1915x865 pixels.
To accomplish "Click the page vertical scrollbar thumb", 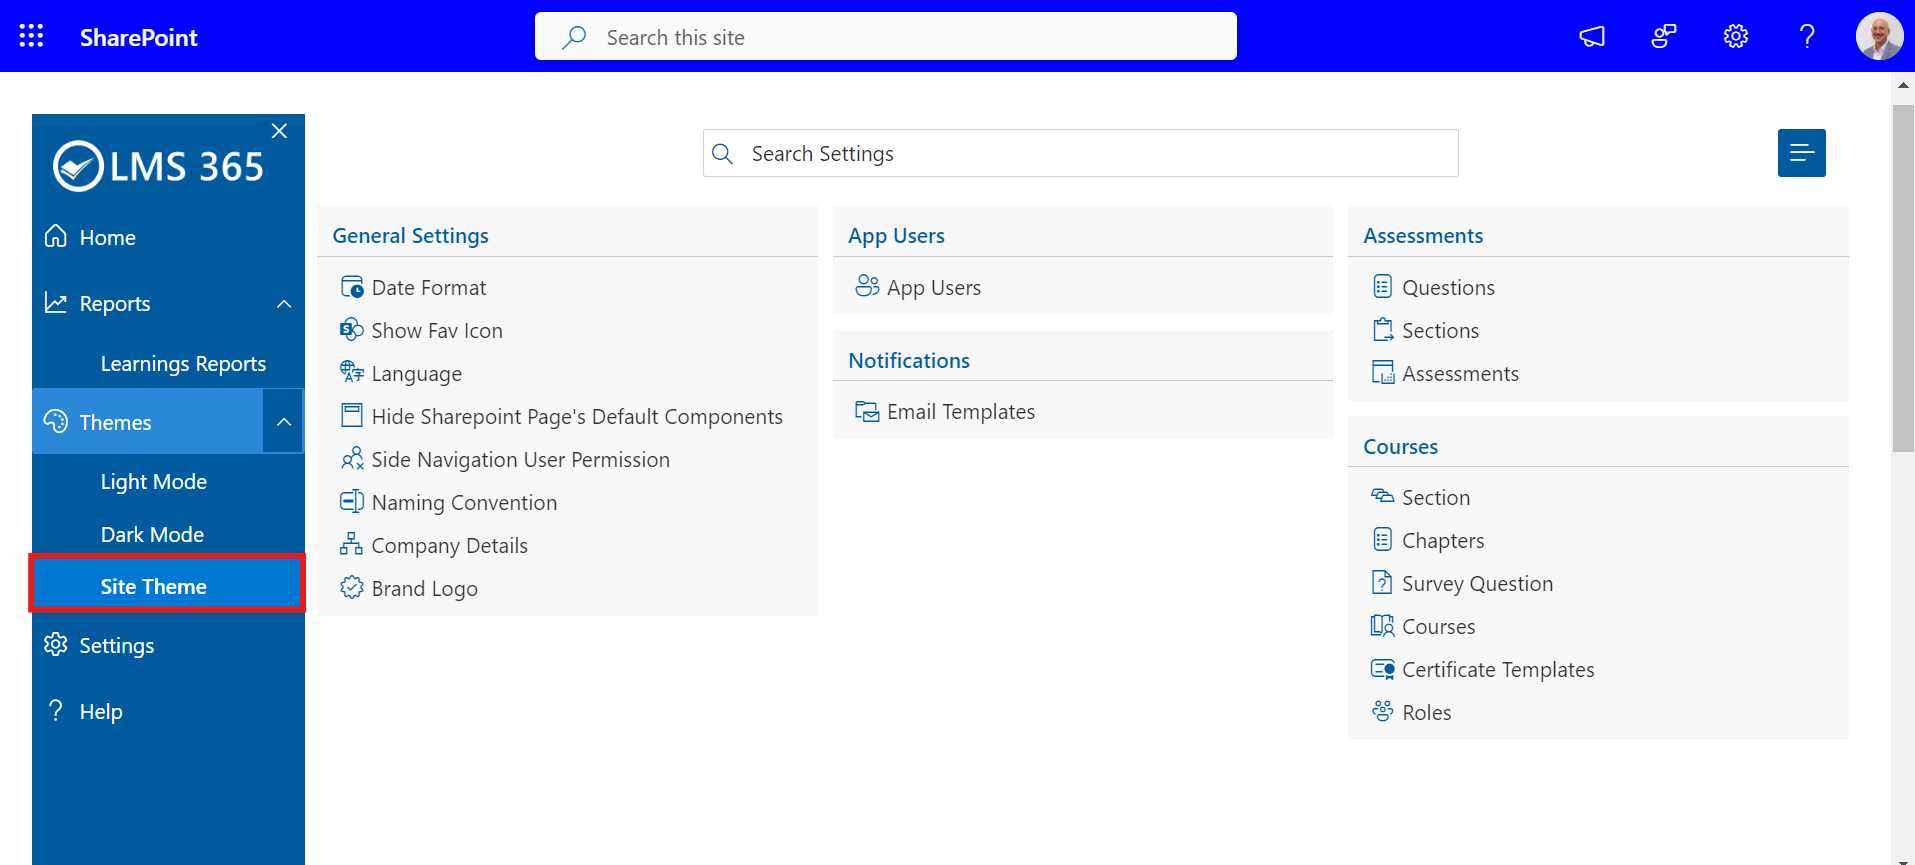I will click(x=1903, y=278).
